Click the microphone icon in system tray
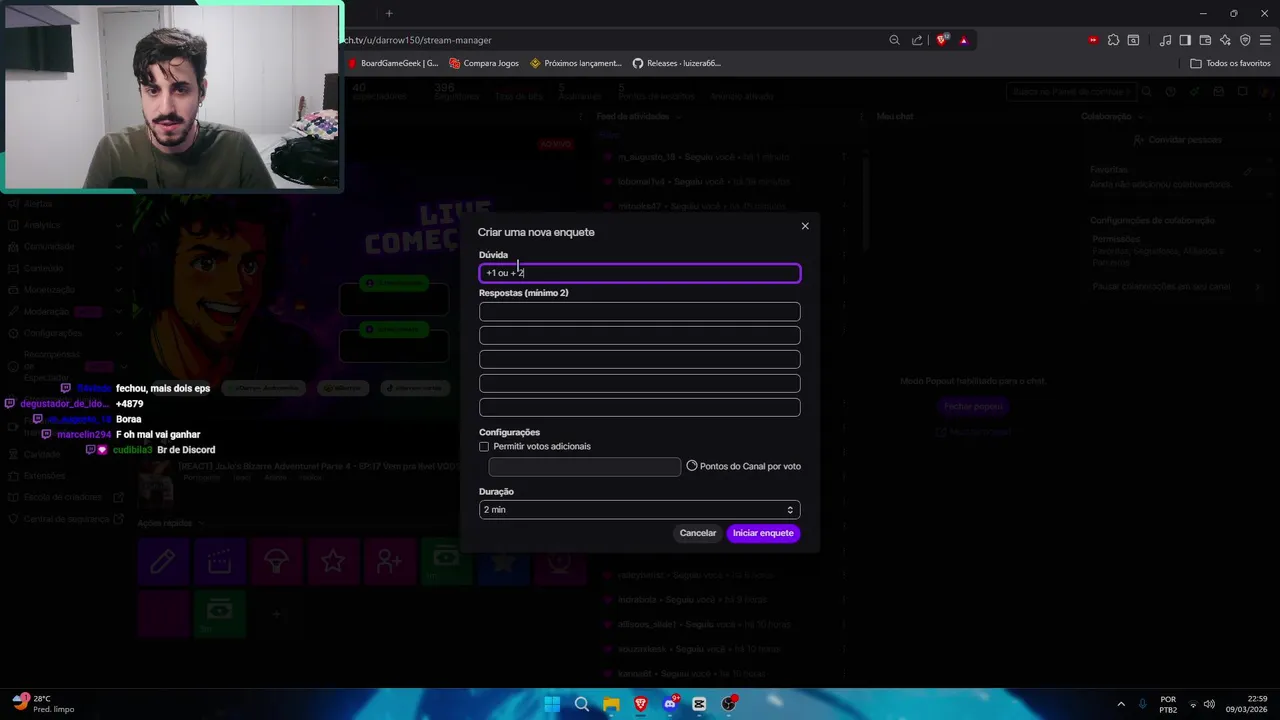The height and width of the screenshot is (720, 1280). tap(1142, 704)
